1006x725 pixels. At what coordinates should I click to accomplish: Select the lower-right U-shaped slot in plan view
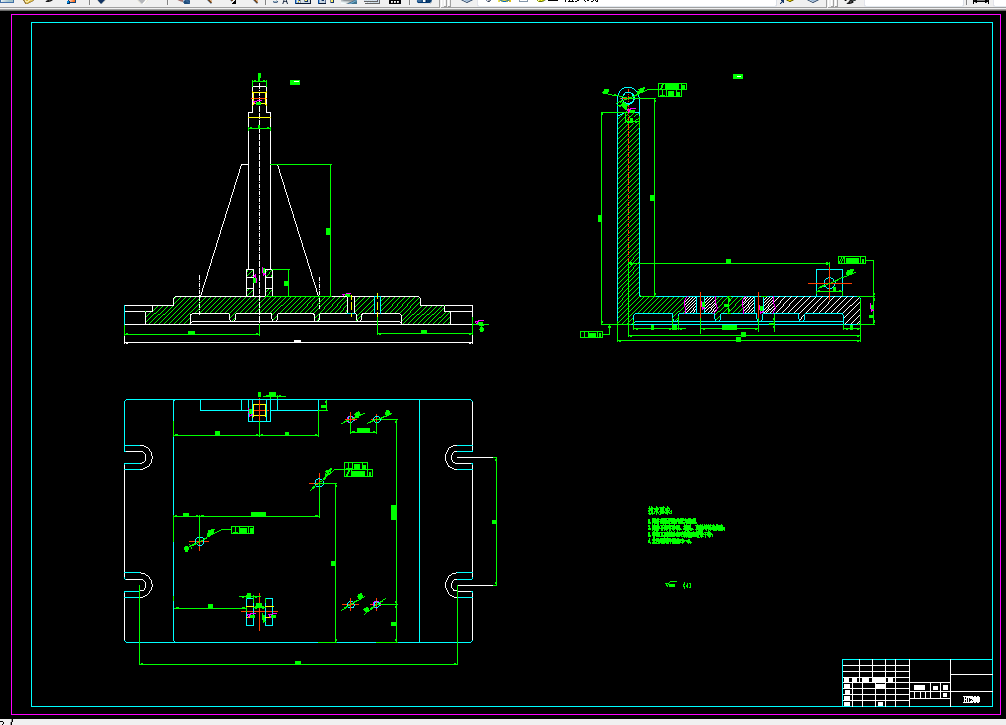[x=459, y=585]
